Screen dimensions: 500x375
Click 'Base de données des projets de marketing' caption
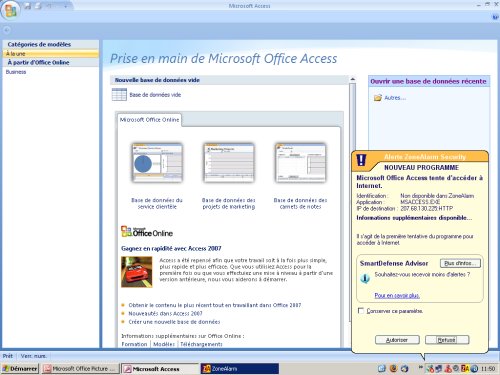[229, 203]
